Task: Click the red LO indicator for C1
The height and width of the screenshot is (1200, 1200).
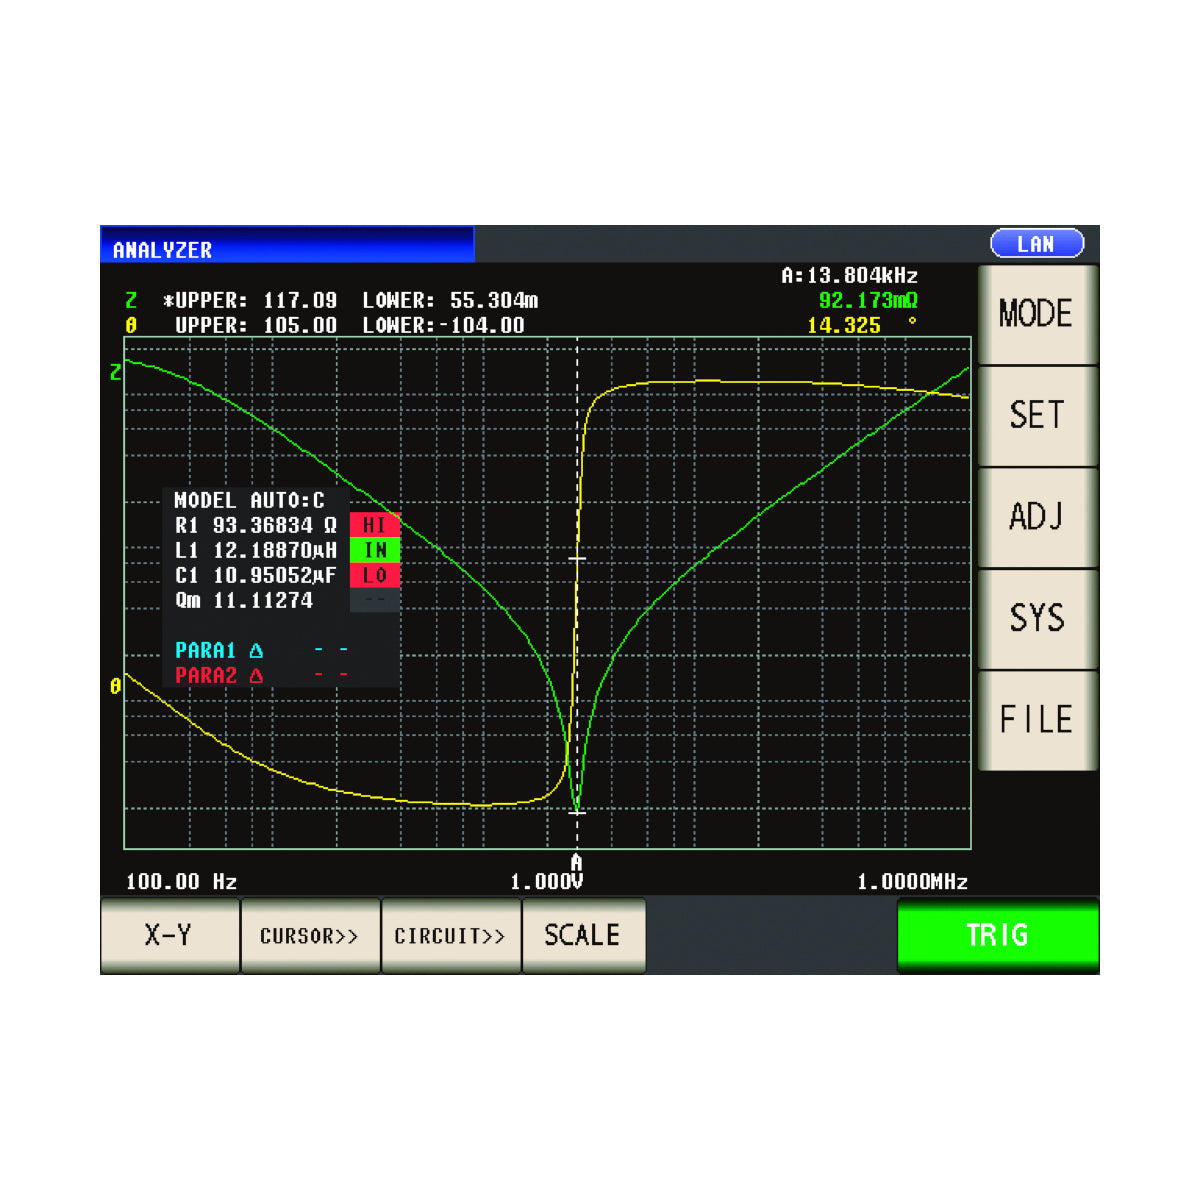Action: pos(375,575)
